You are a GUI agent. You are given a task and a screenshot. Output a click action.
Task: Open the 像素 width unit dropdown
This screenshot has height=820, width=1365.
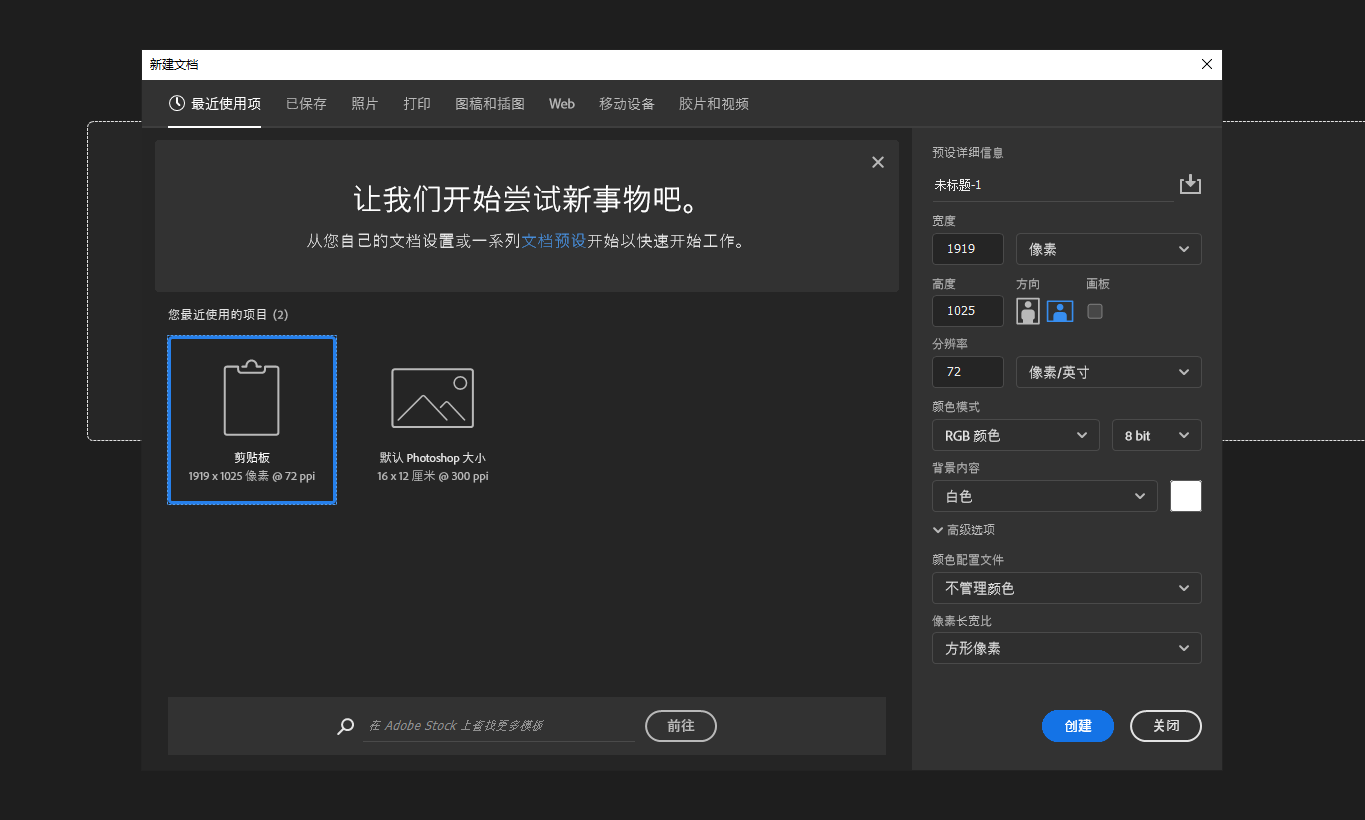[1108, 248]
